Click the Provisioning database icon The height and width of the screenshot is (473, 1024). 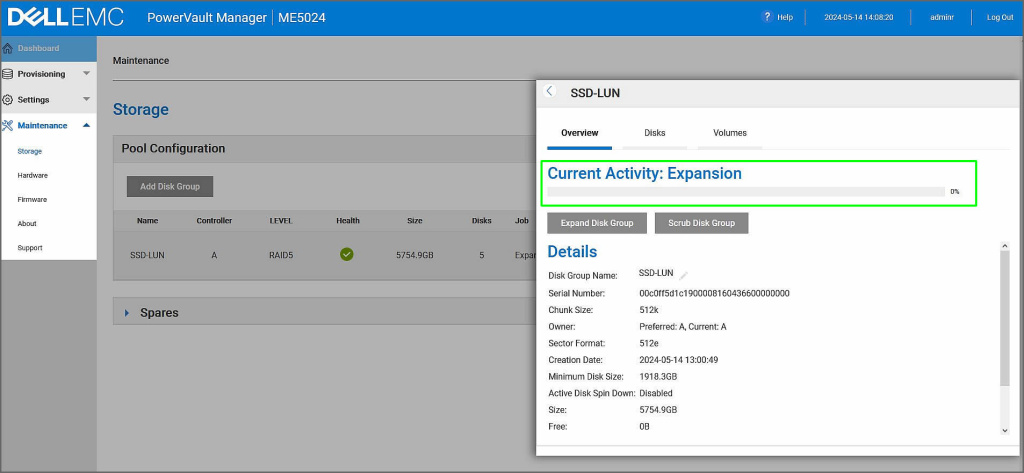8,74
